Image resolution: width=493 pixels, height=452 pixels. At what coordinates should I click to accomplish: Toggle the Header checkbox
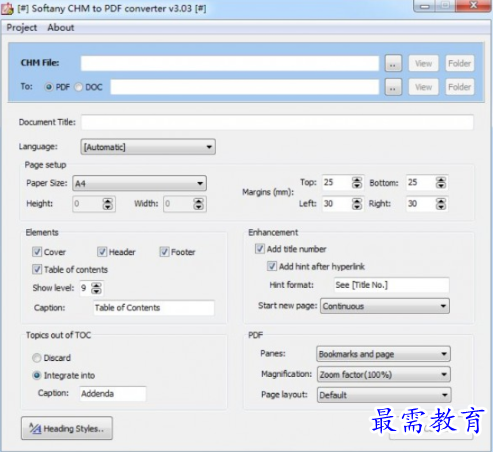click(x=102, y=252)
